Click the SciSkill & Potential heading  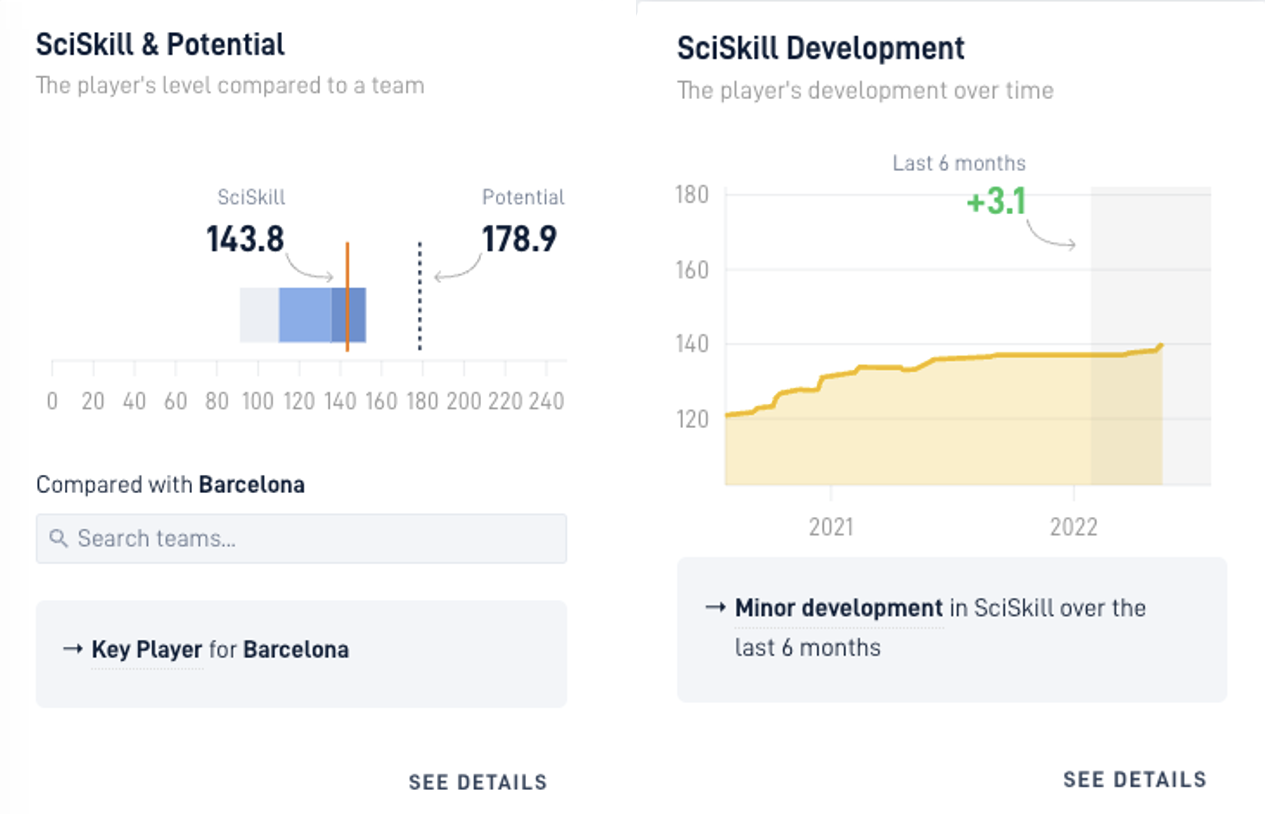coord(160,45)
